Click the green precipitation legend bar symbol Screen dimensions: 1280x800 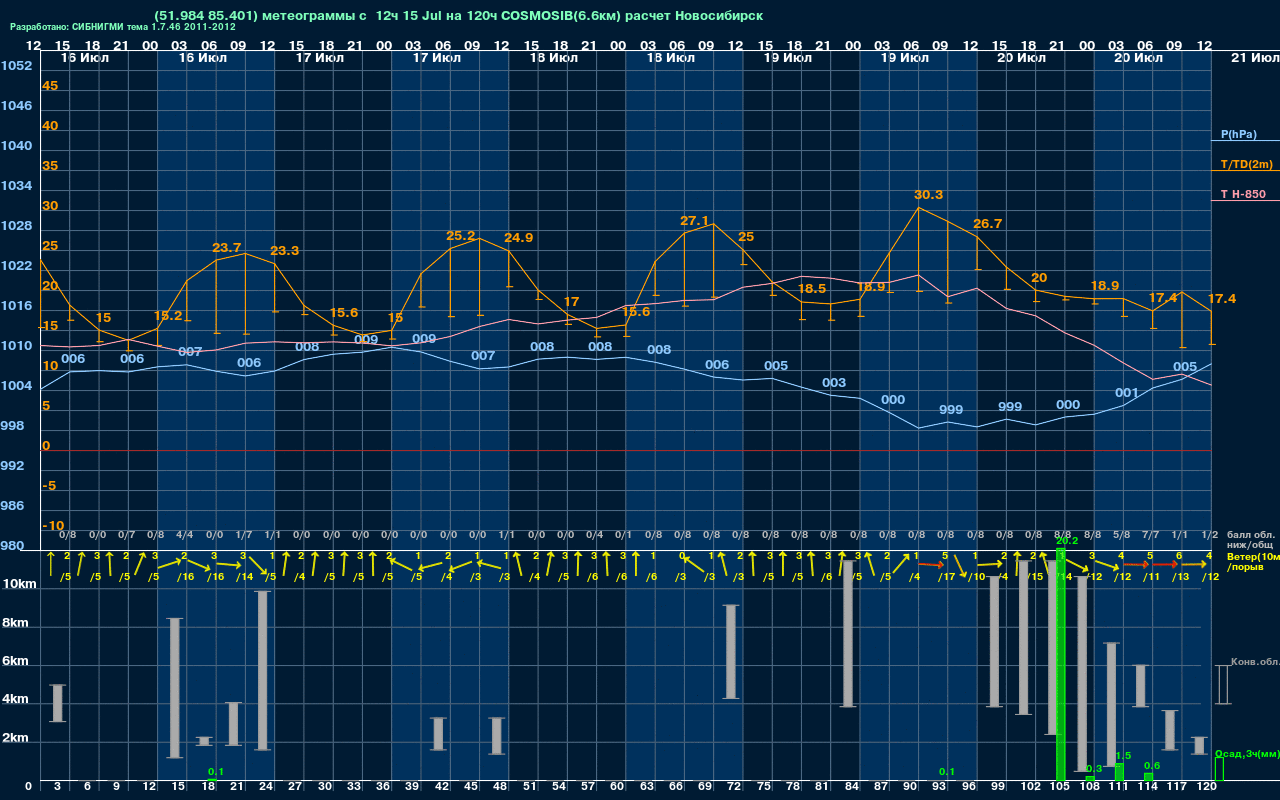pyautogui.click(x=1219, y=769)
